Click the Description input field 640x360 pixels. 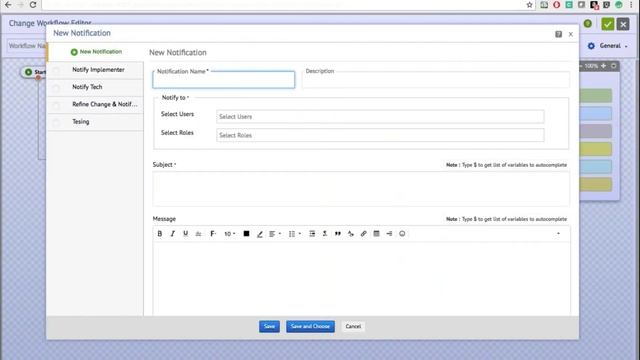click(x=436, y=80)
